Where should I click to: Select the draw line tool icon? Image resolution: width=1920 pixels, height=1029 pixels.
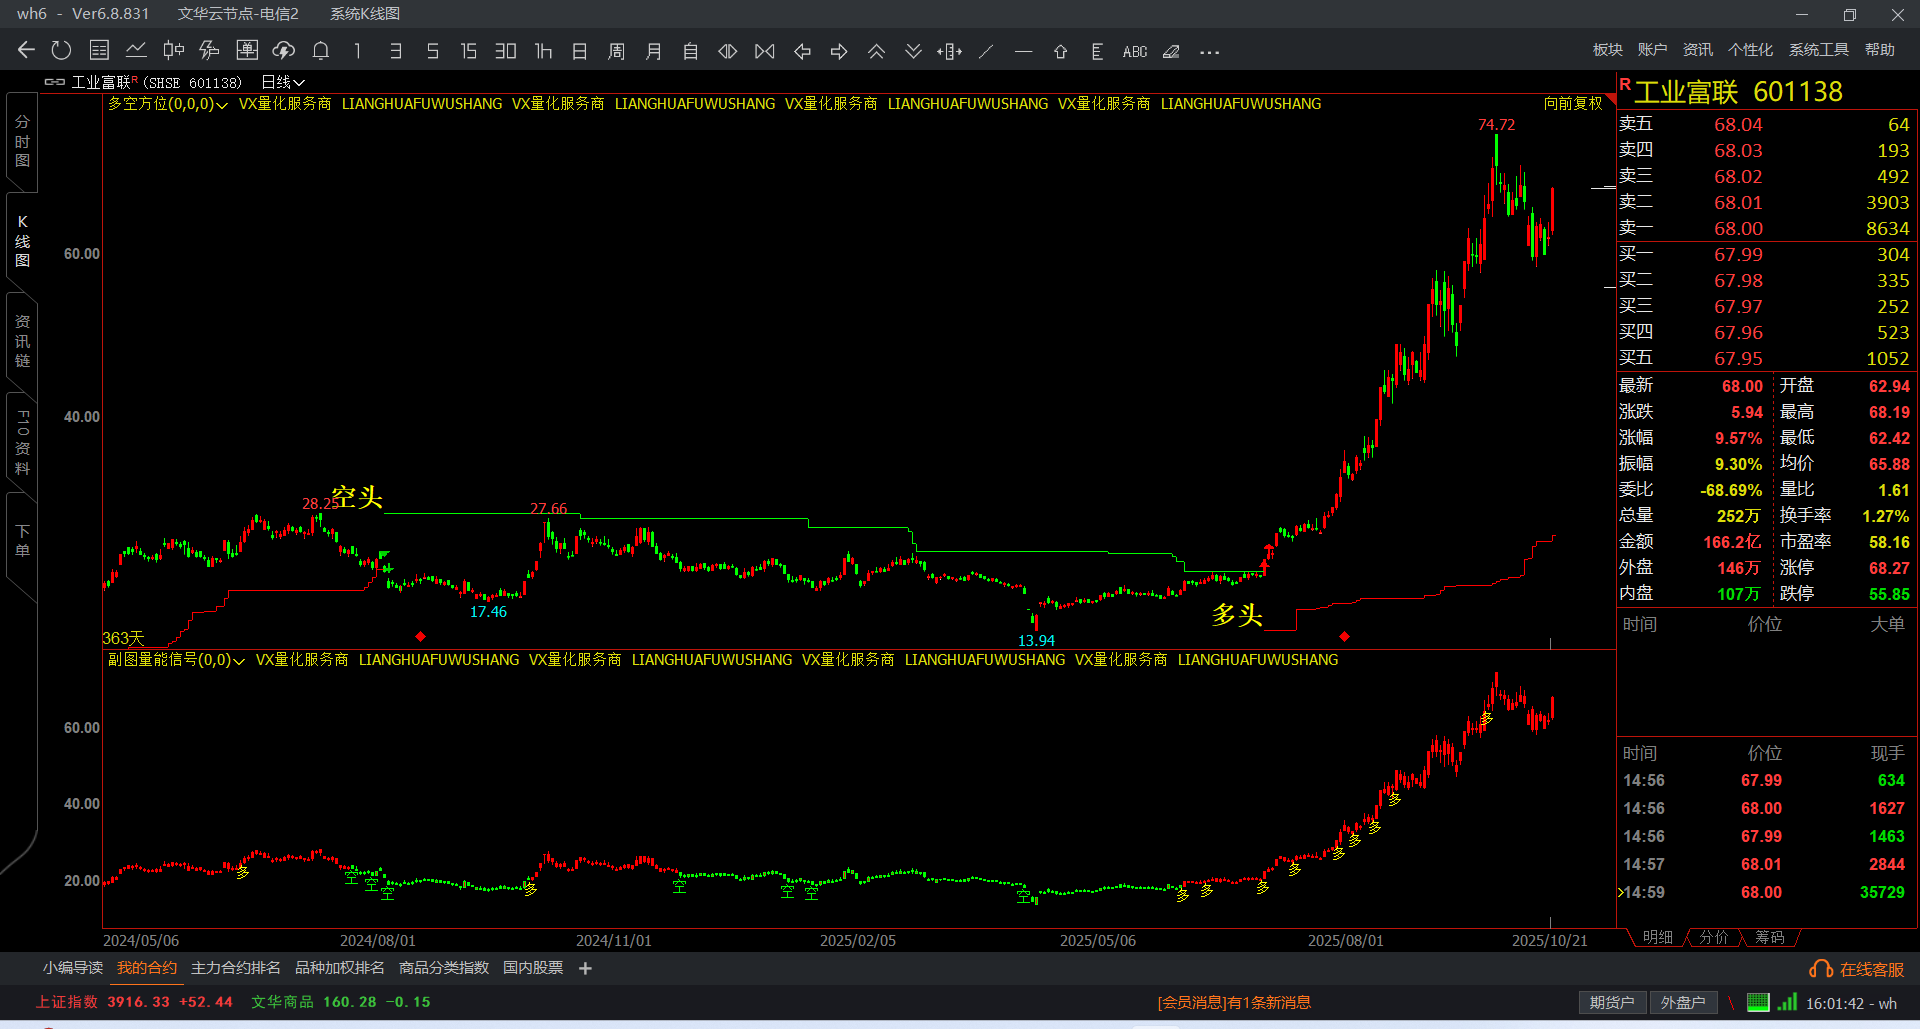point(986,51)
